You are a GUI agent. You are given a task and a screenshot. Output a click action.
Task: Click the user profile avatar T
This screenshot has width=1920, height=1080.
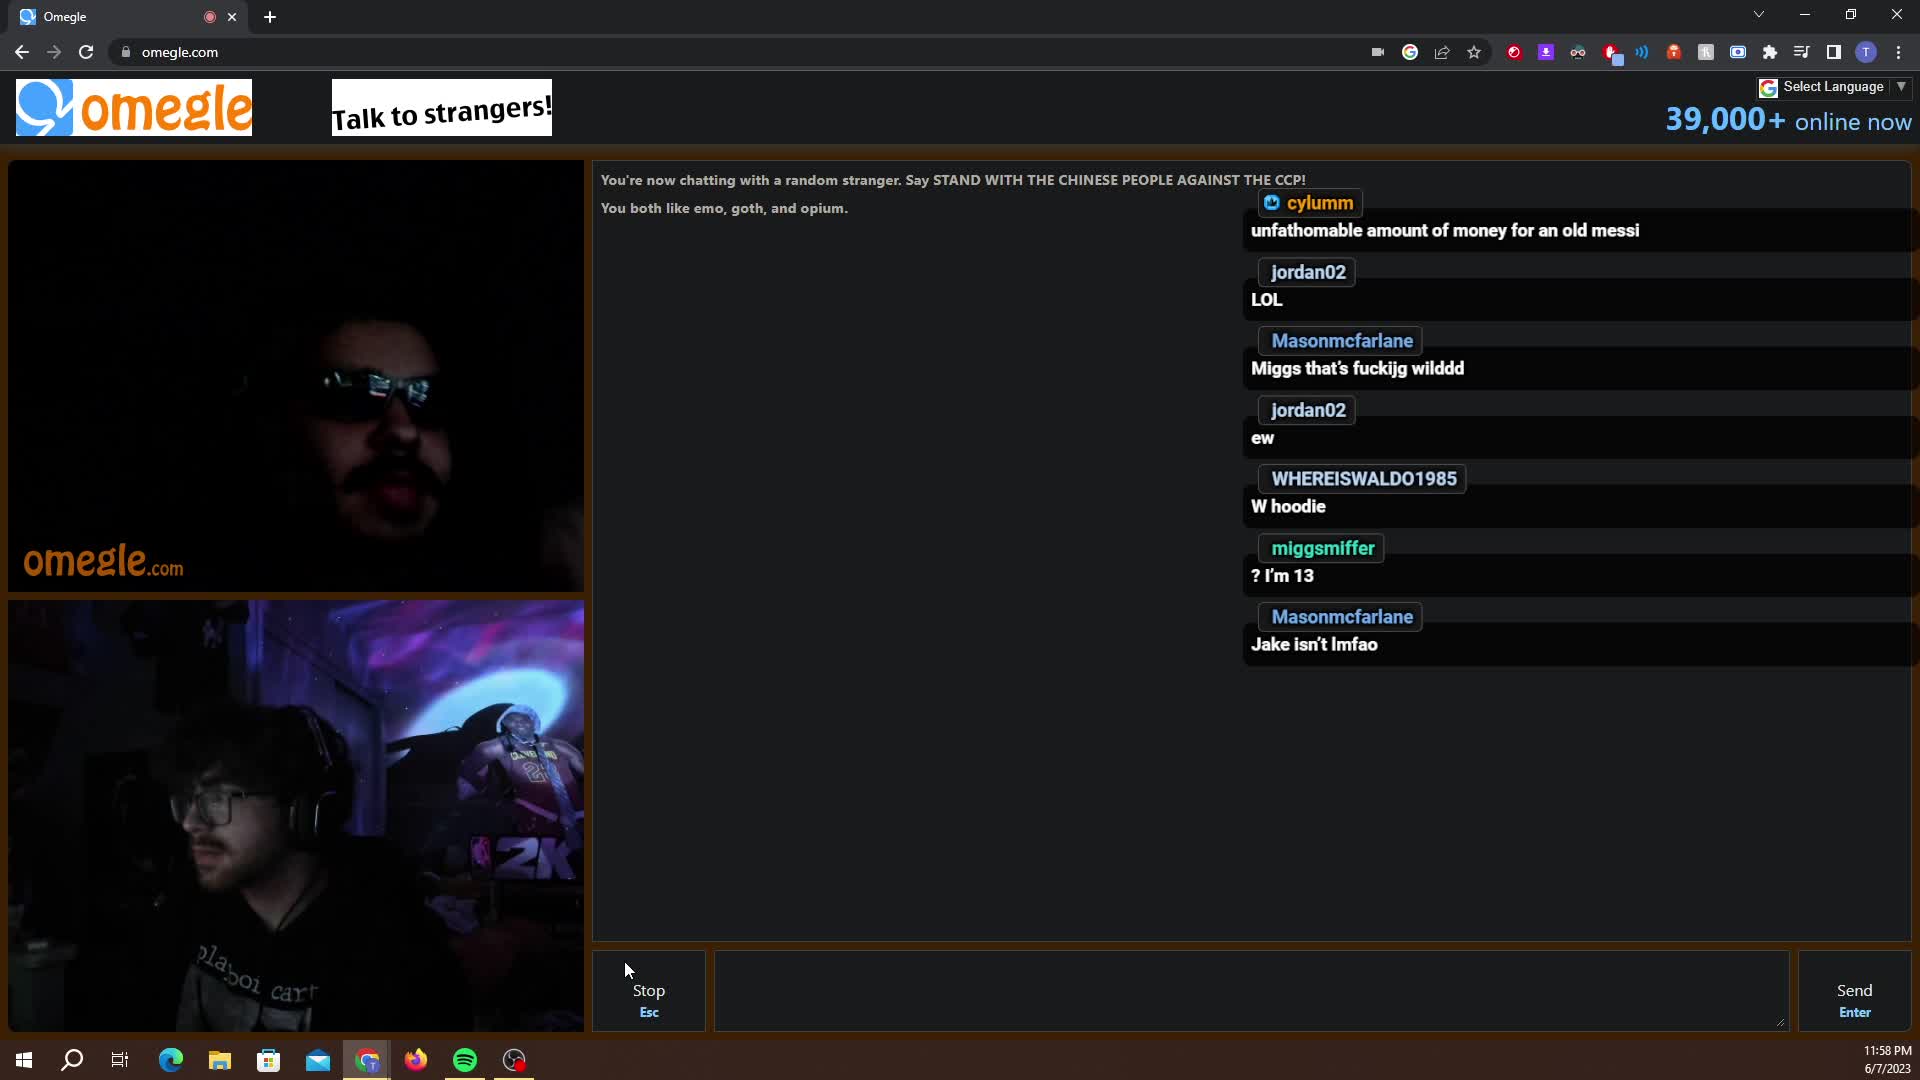point(1866,52)
